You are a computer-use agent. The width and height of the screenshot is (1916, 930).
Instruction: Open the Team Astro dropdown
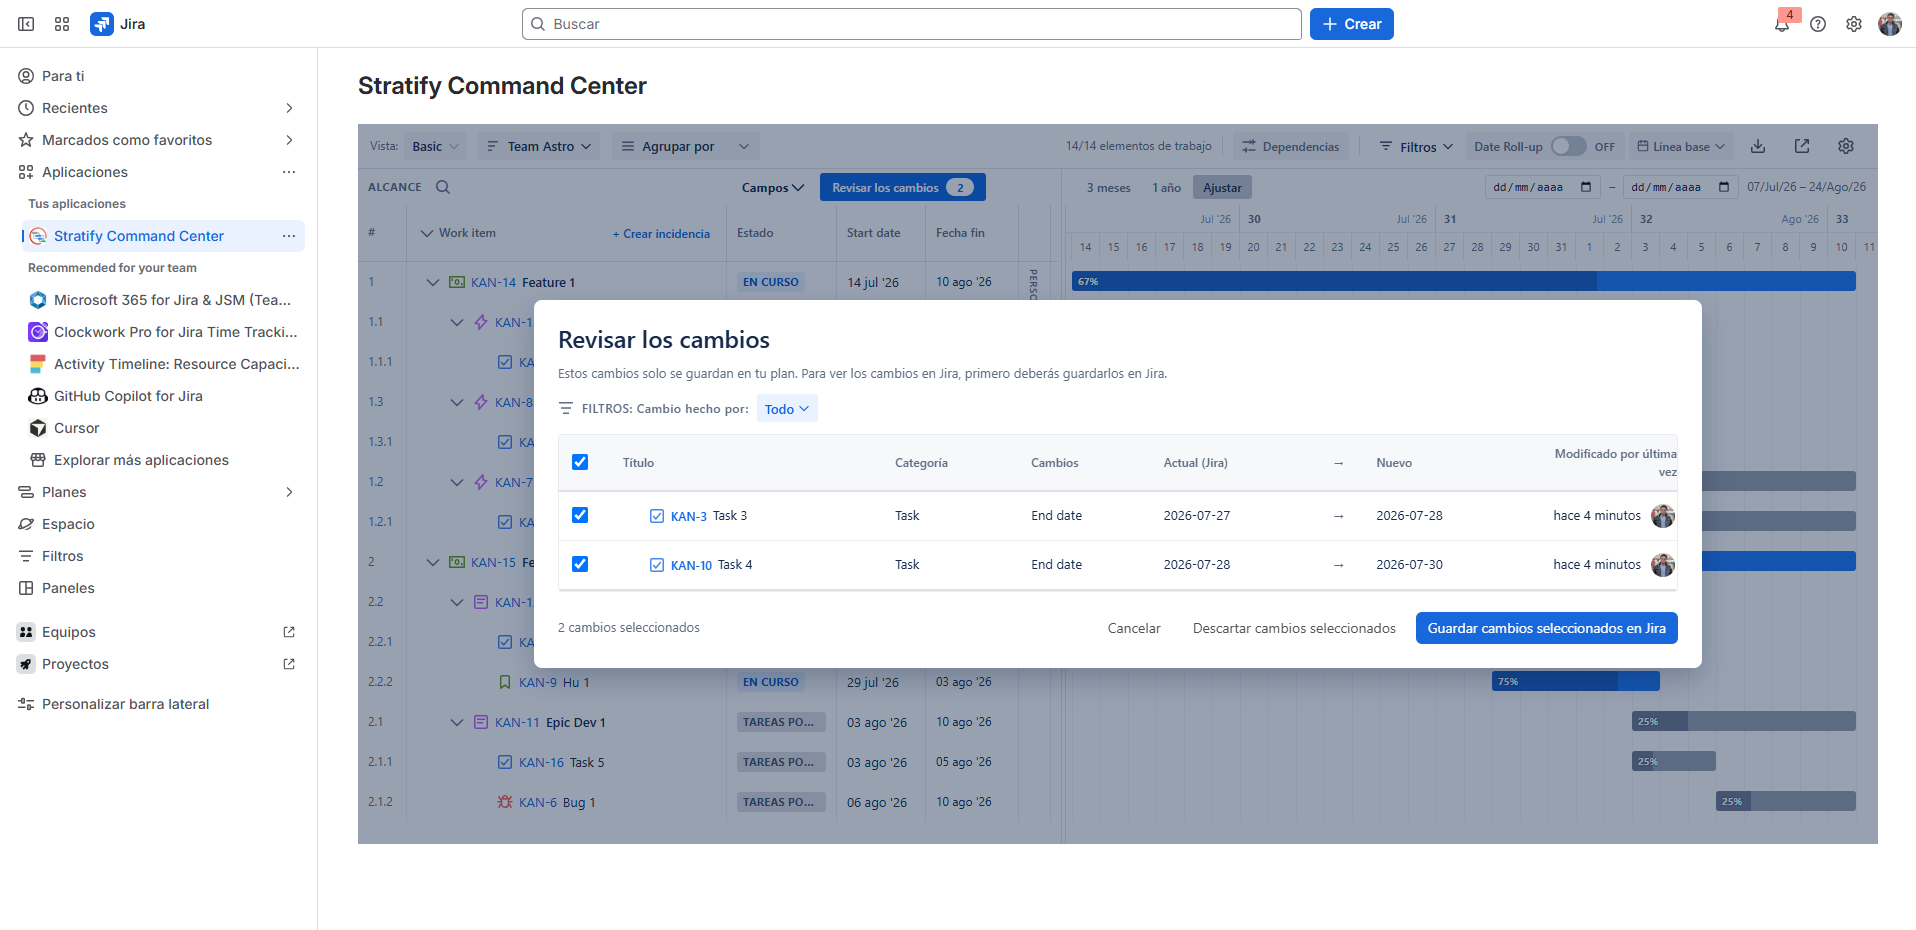click(x=539, y=146)
